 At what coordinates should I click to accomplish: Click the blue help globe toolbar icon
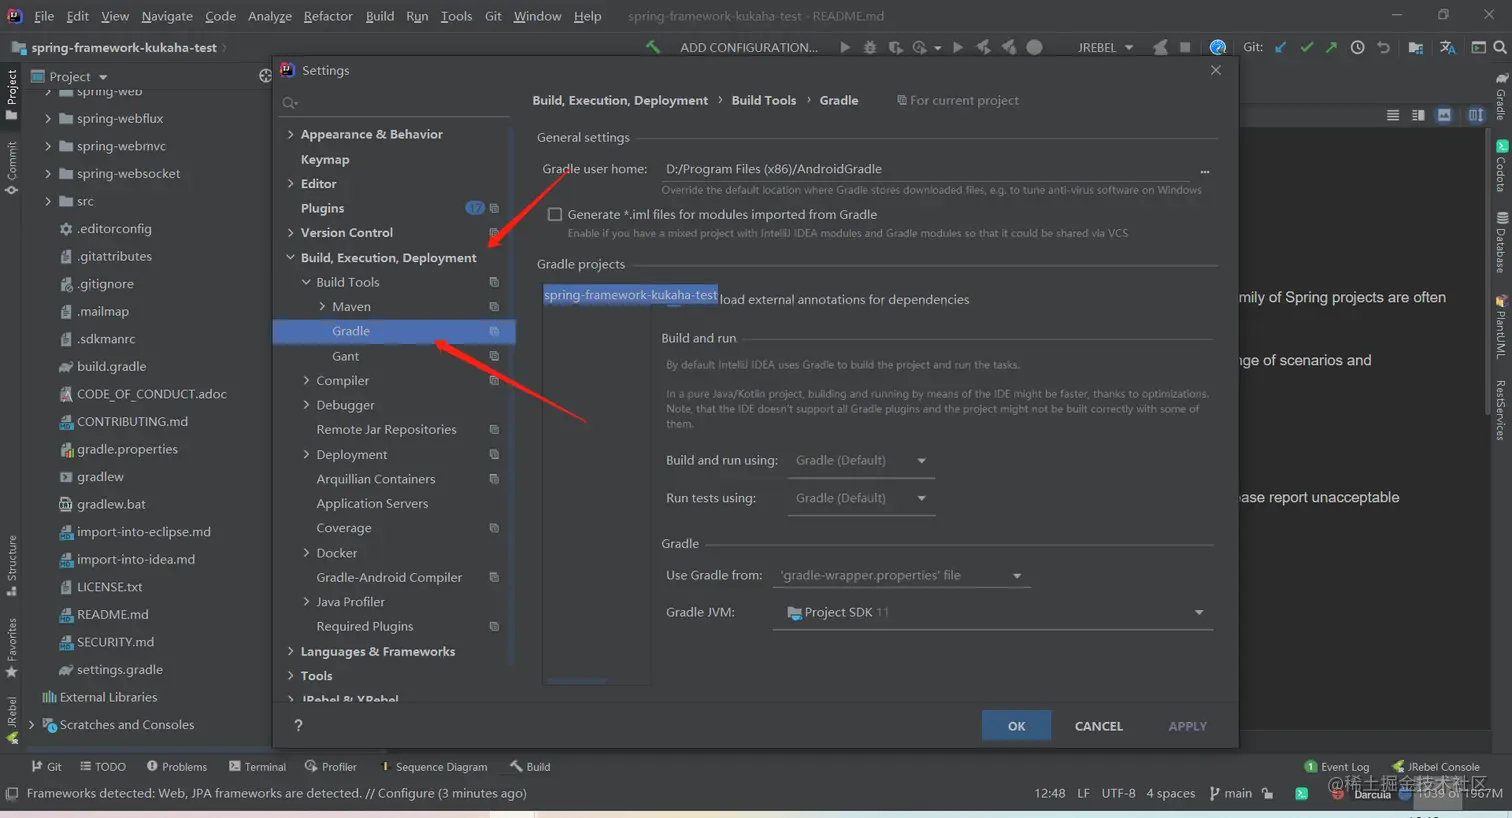coord(1217,47)
